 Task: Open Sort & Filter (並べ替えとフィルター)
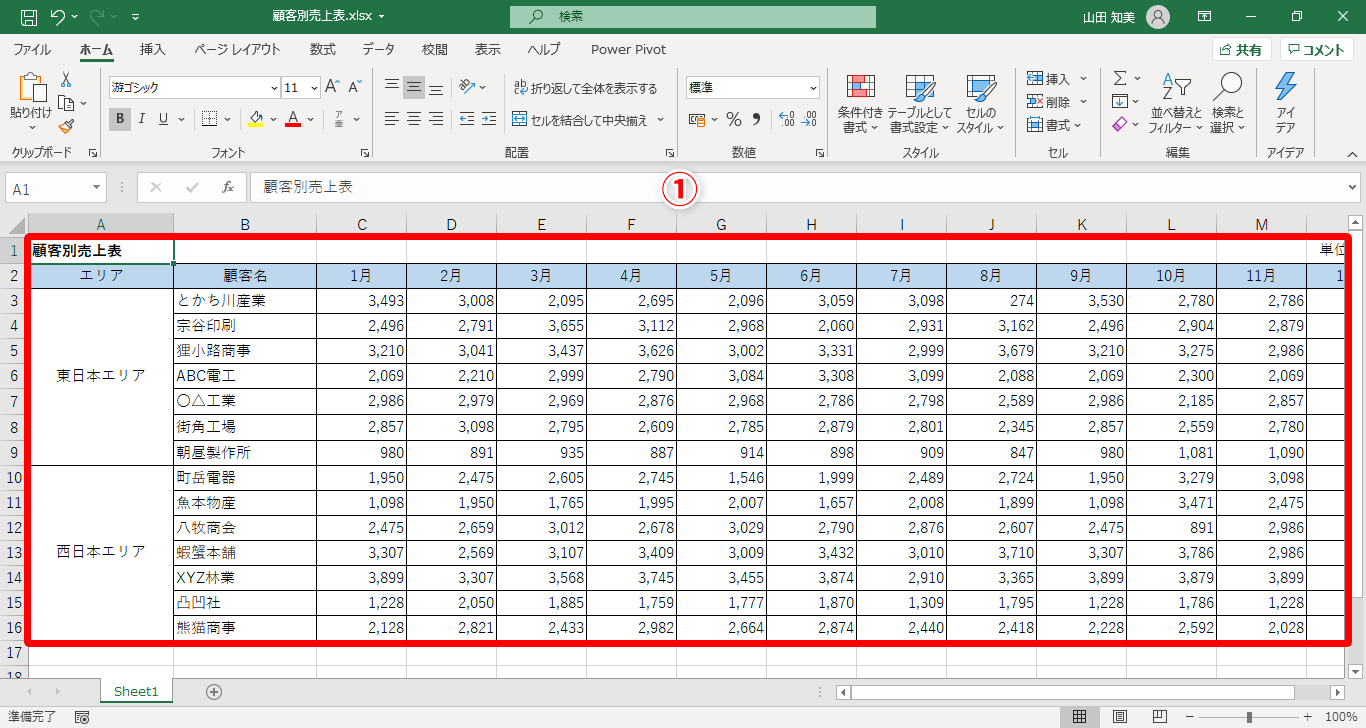1176,104
